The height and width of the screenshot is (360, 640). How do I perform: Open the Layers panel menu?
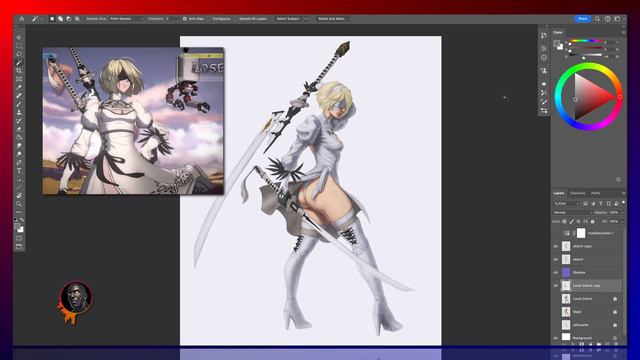pyautogui.click(x=623, y=193)
